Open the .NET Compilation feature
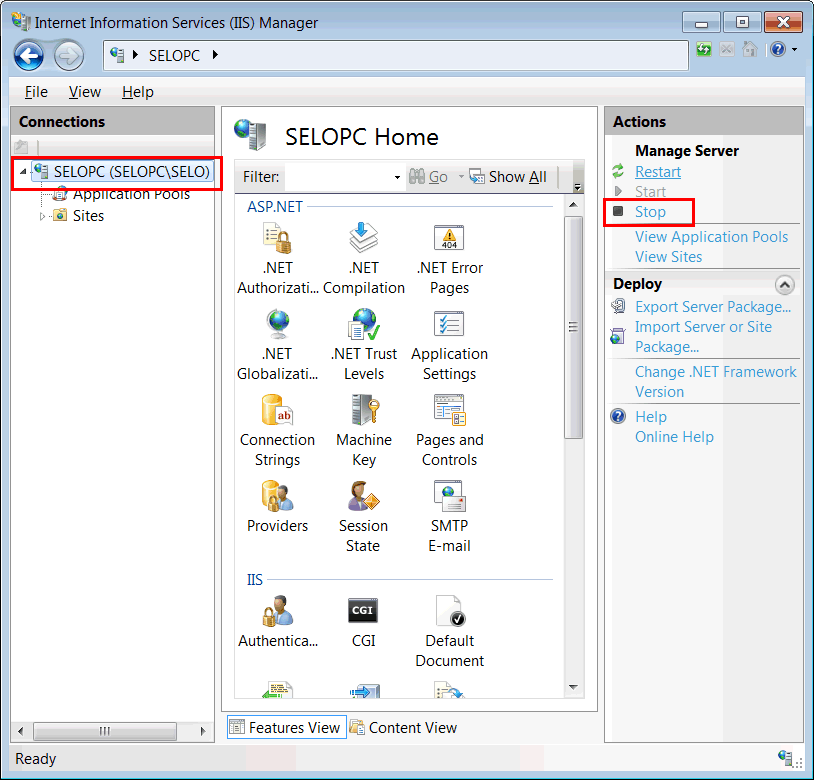This screenshot has height=780, width=814. [x=363, y=258]
